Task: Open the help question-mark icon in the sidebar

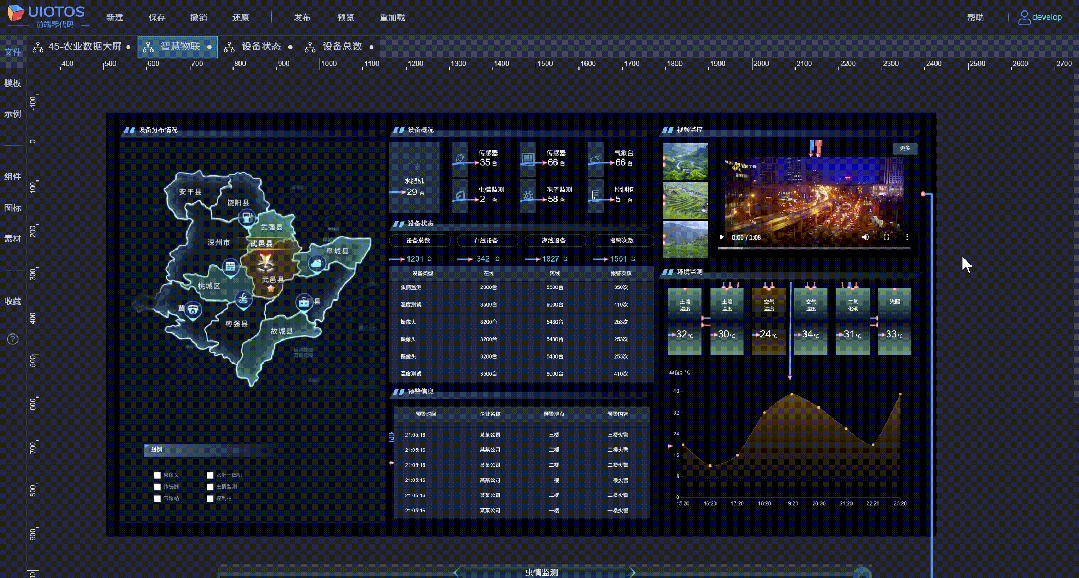Action: pyautogui.click(x=12, y=339)
